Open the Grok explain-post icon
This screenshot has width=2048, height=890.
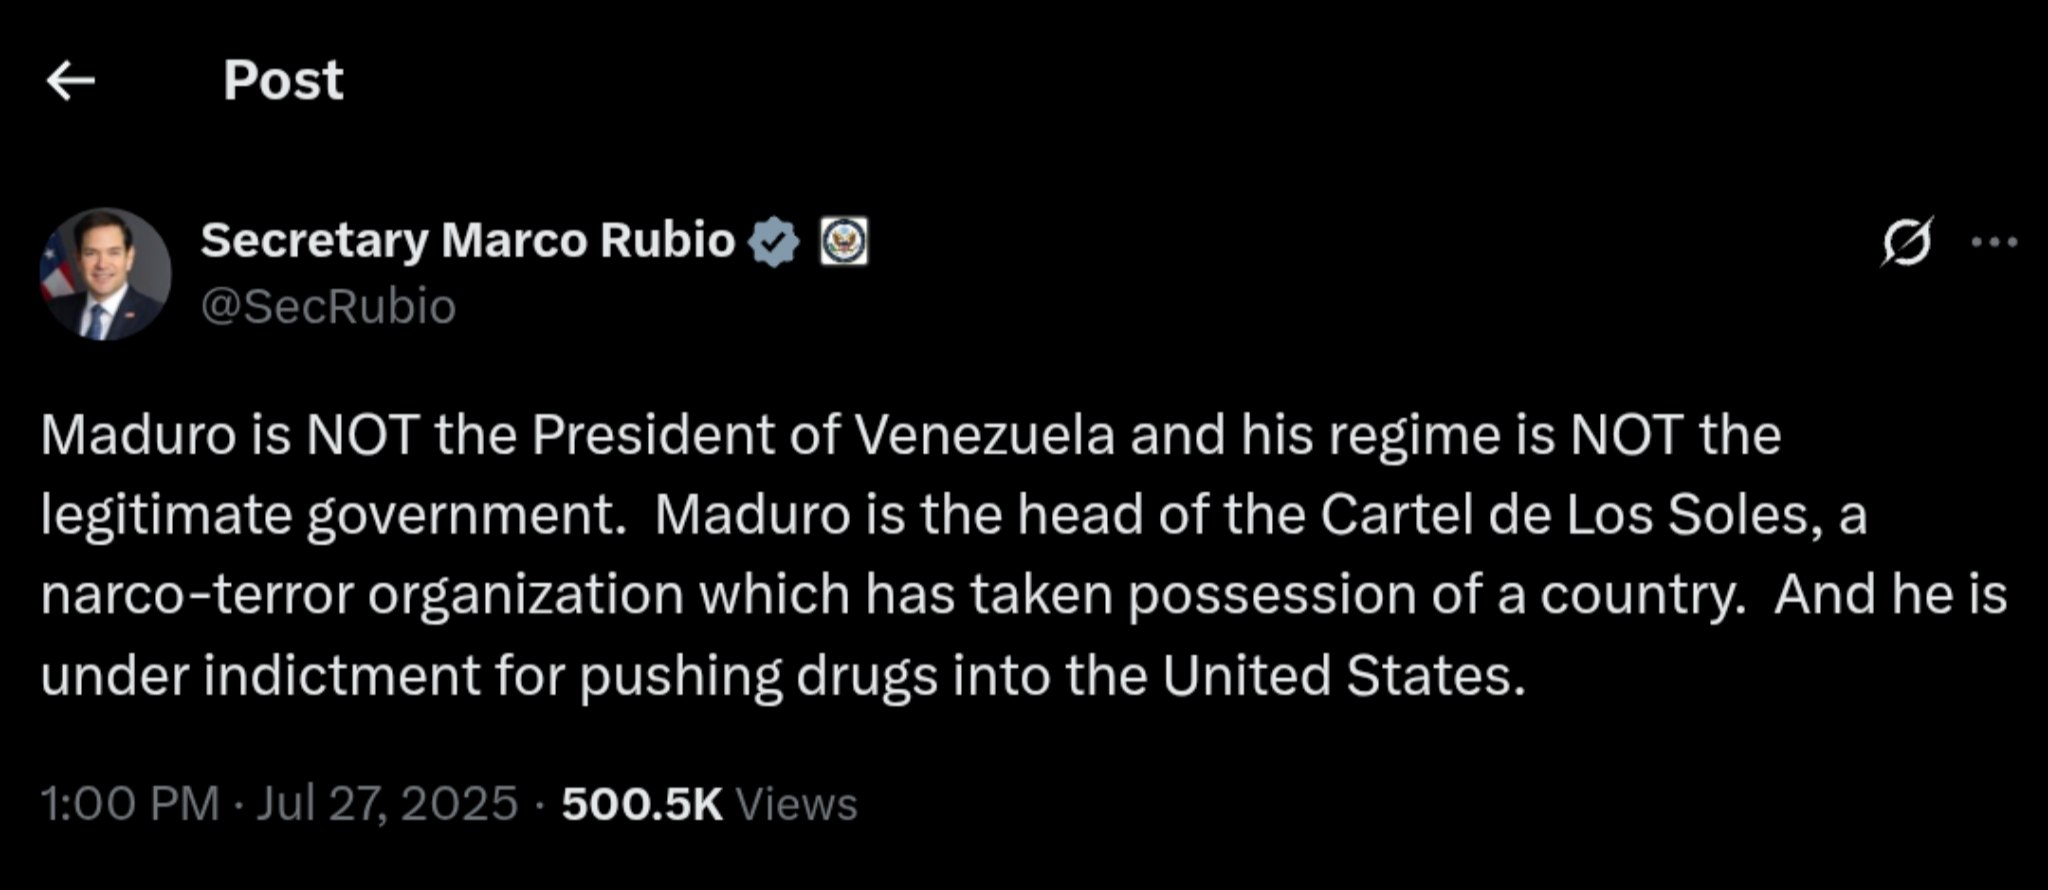point(1906,242)
